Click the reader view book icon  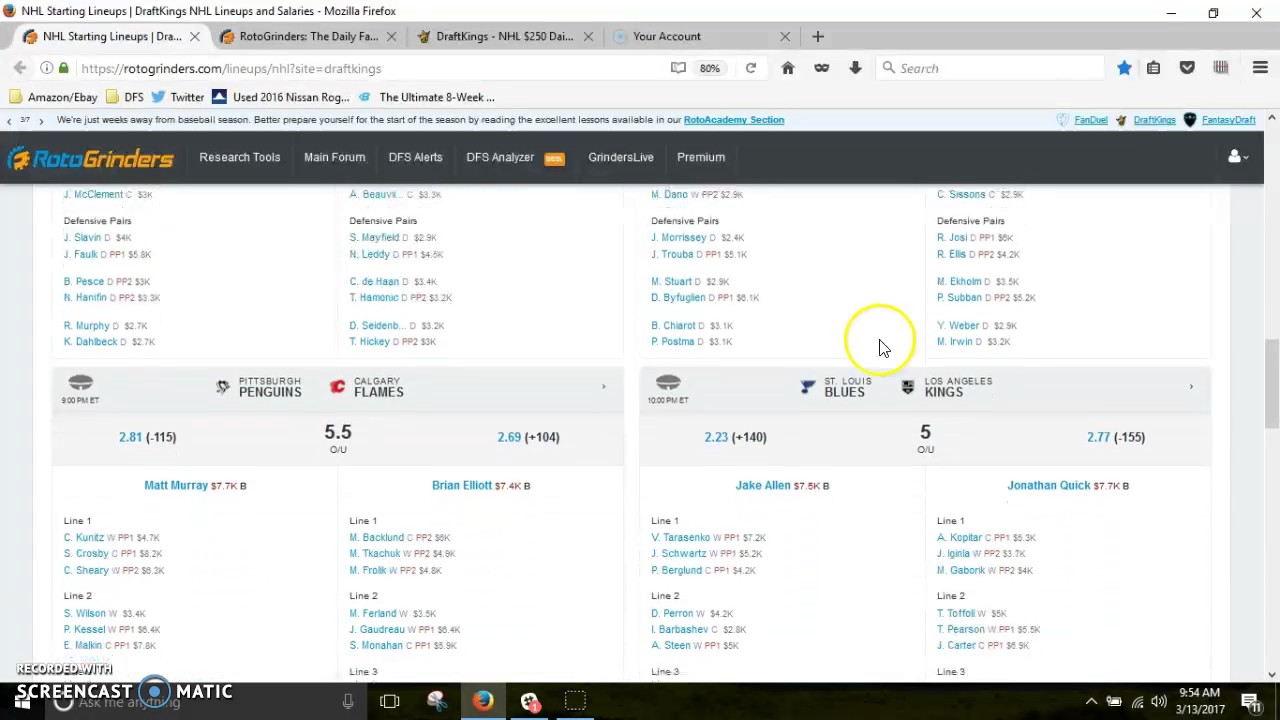678,68
